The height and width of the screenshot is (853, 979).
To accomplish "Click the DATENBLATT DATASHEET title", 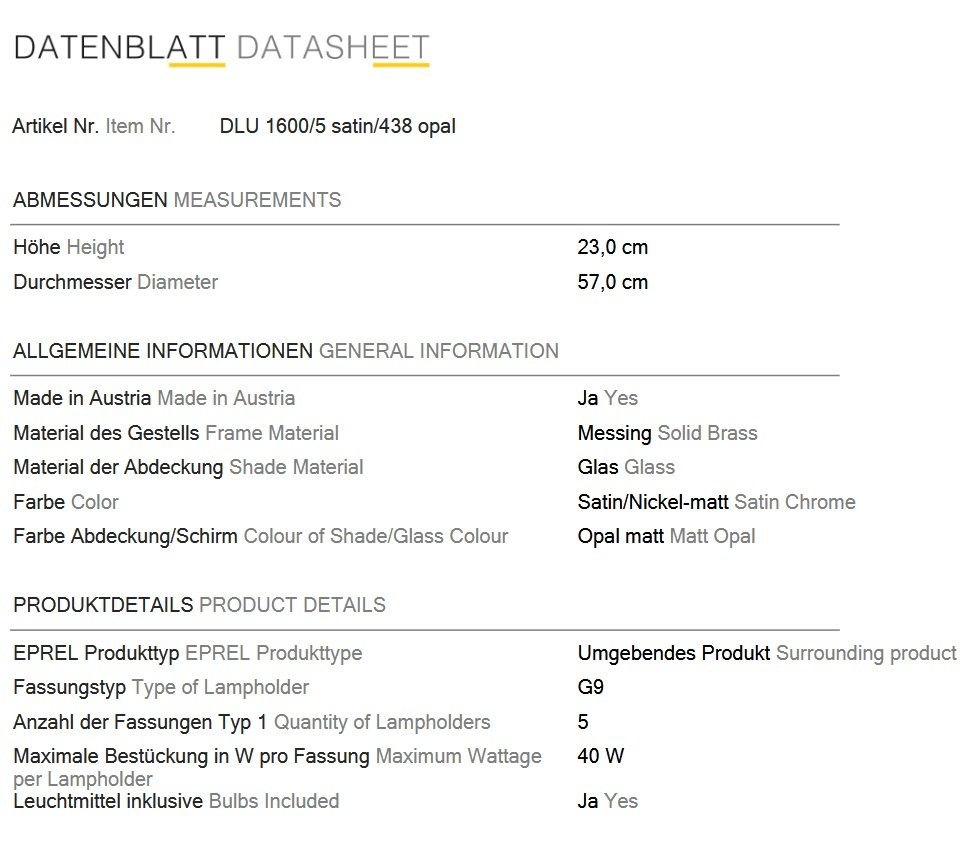I will click(222, 48).
